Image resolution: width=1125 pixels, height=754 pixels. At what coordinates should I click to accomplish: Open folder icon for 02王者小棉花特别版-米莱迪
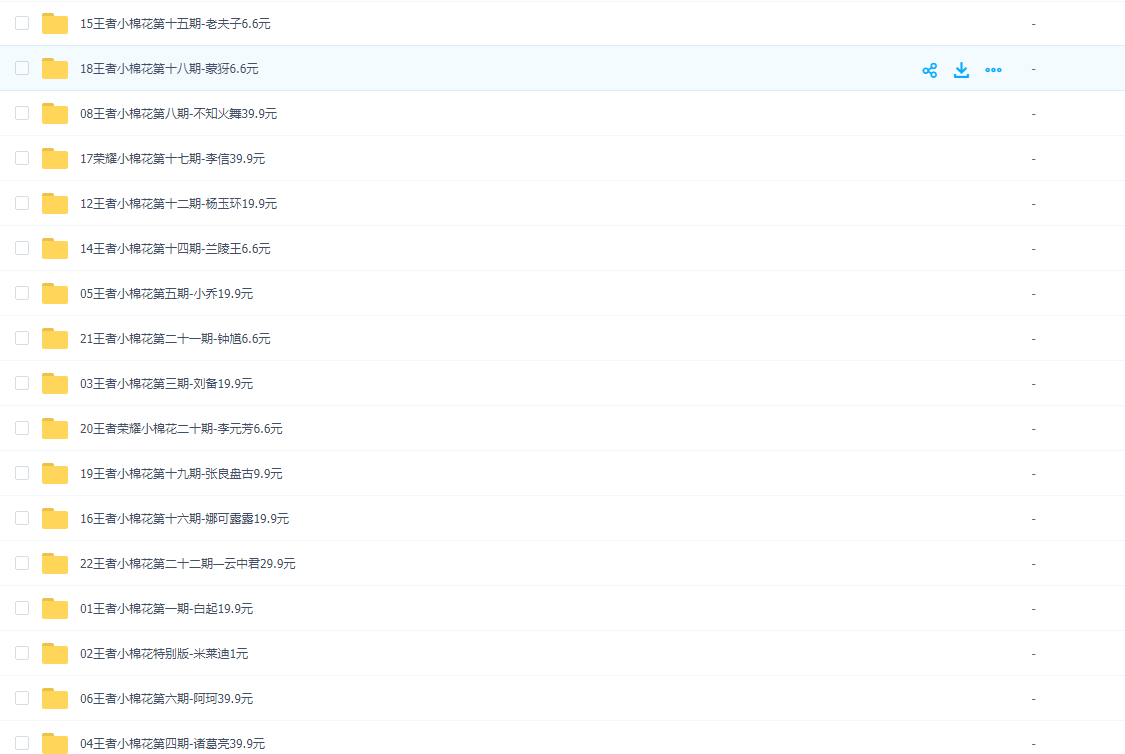click(55, 654)
